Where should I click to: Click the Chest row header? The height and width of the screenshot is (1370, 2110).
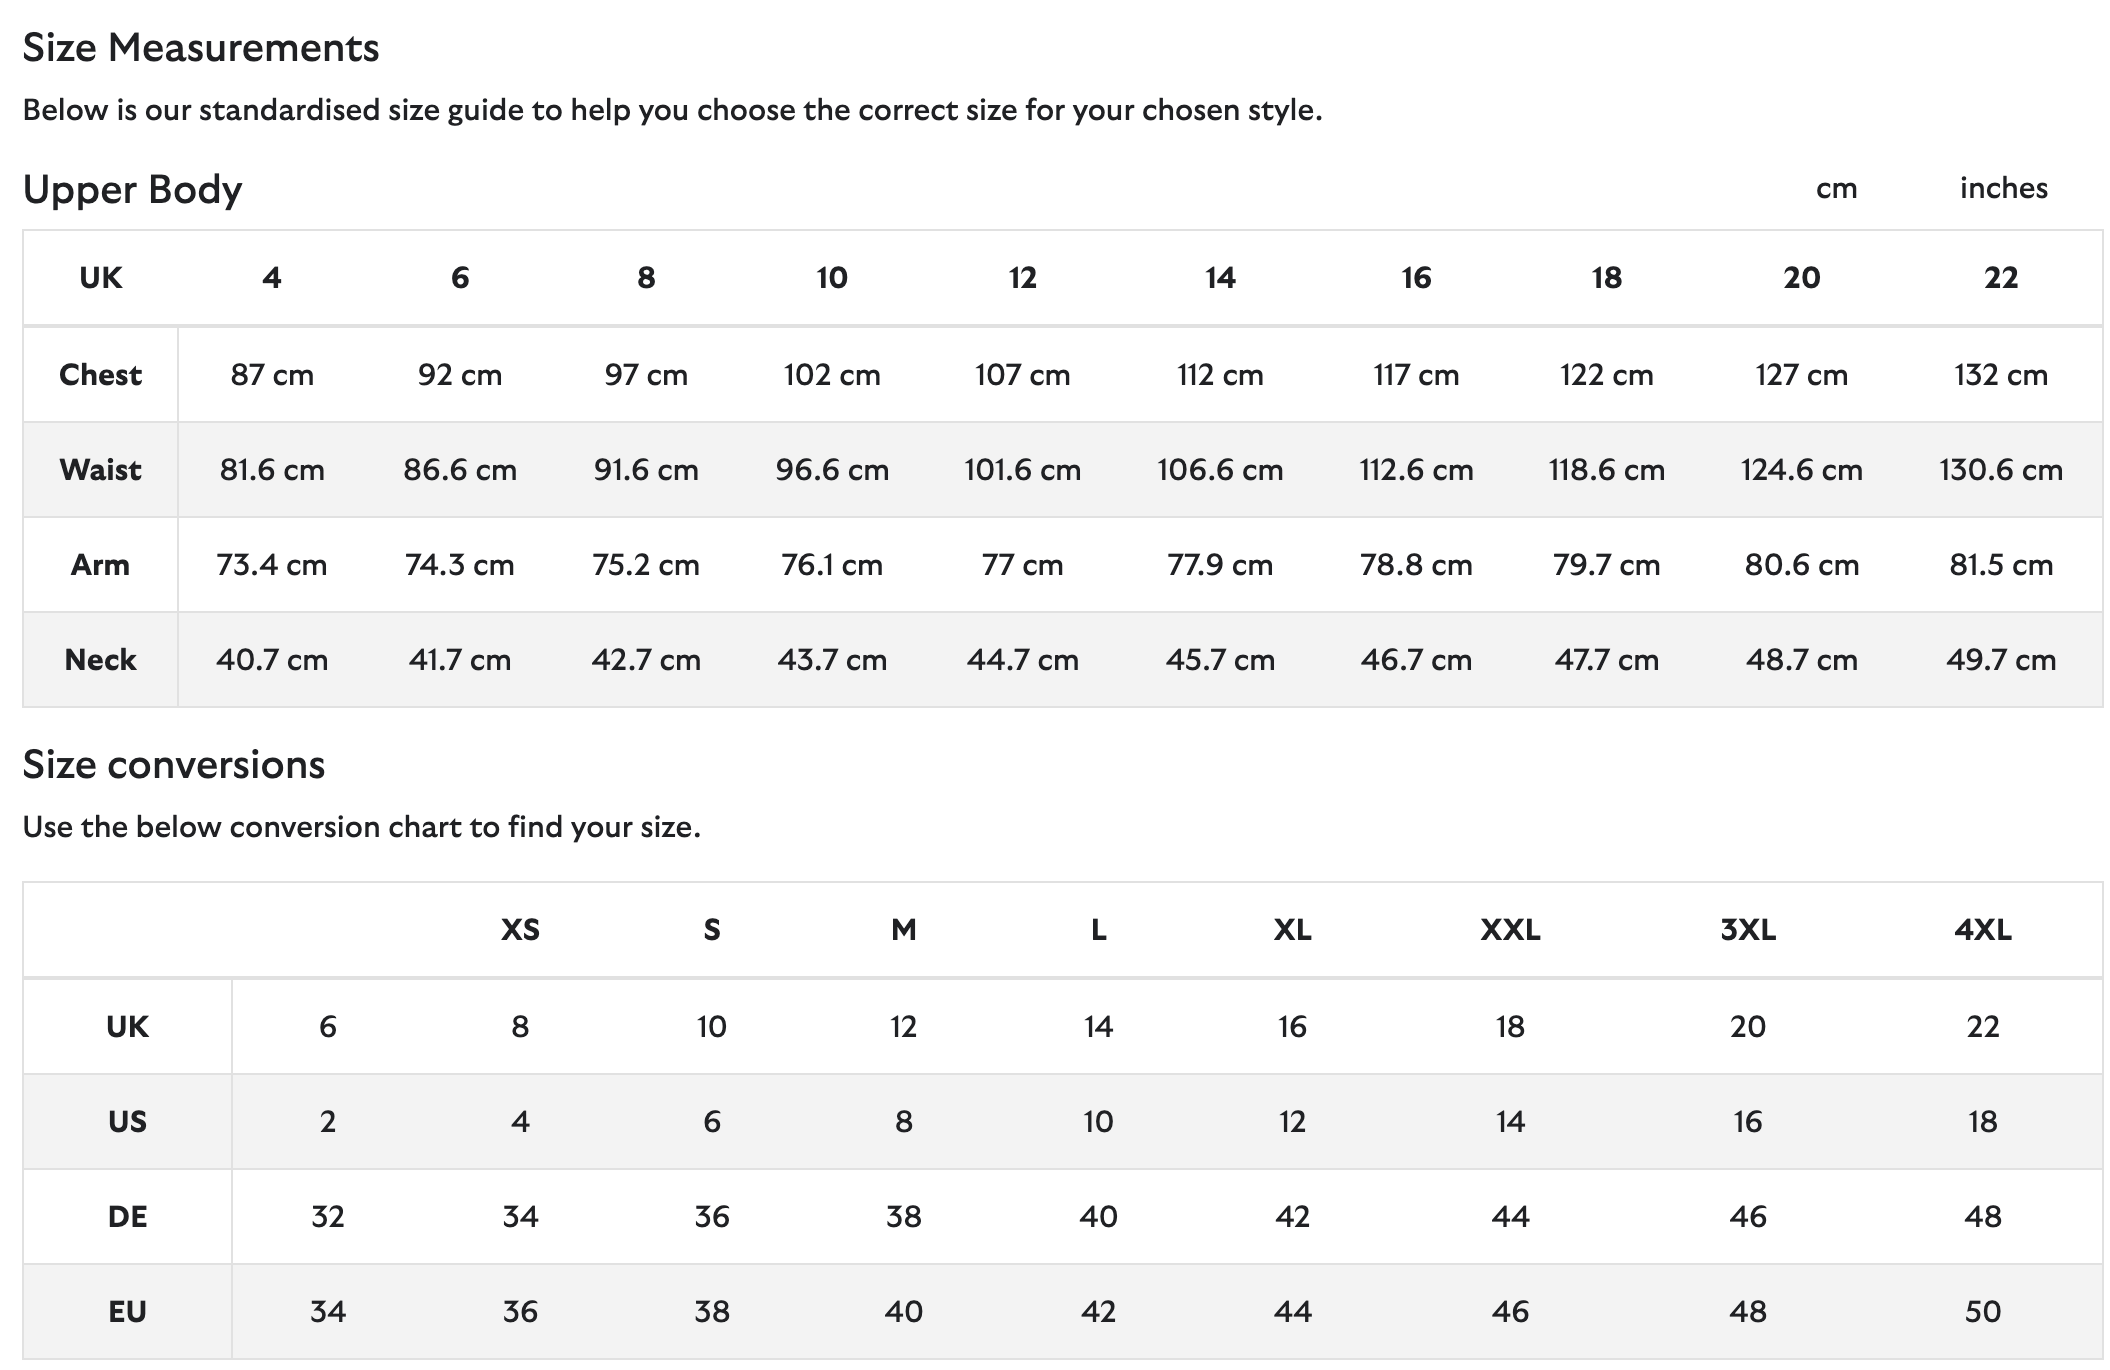tap(100, 375)
